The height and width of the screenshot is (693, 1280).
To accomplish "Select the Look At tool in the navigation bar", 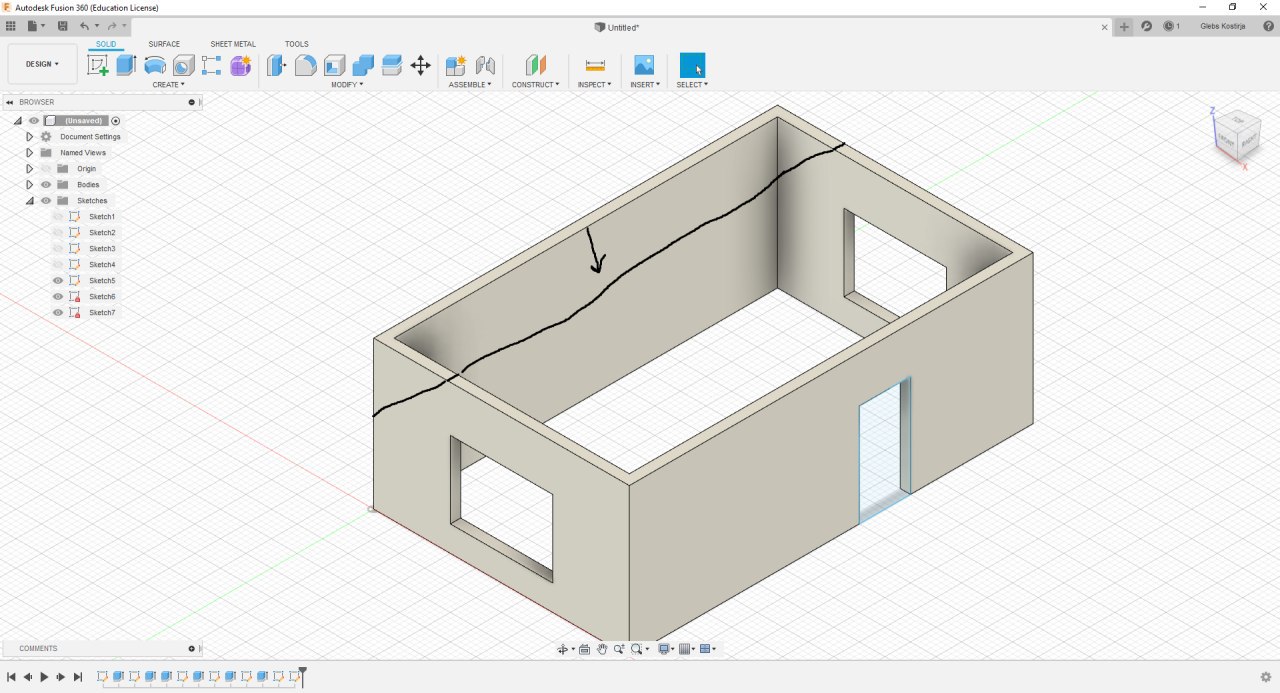I will click(584, 649).
